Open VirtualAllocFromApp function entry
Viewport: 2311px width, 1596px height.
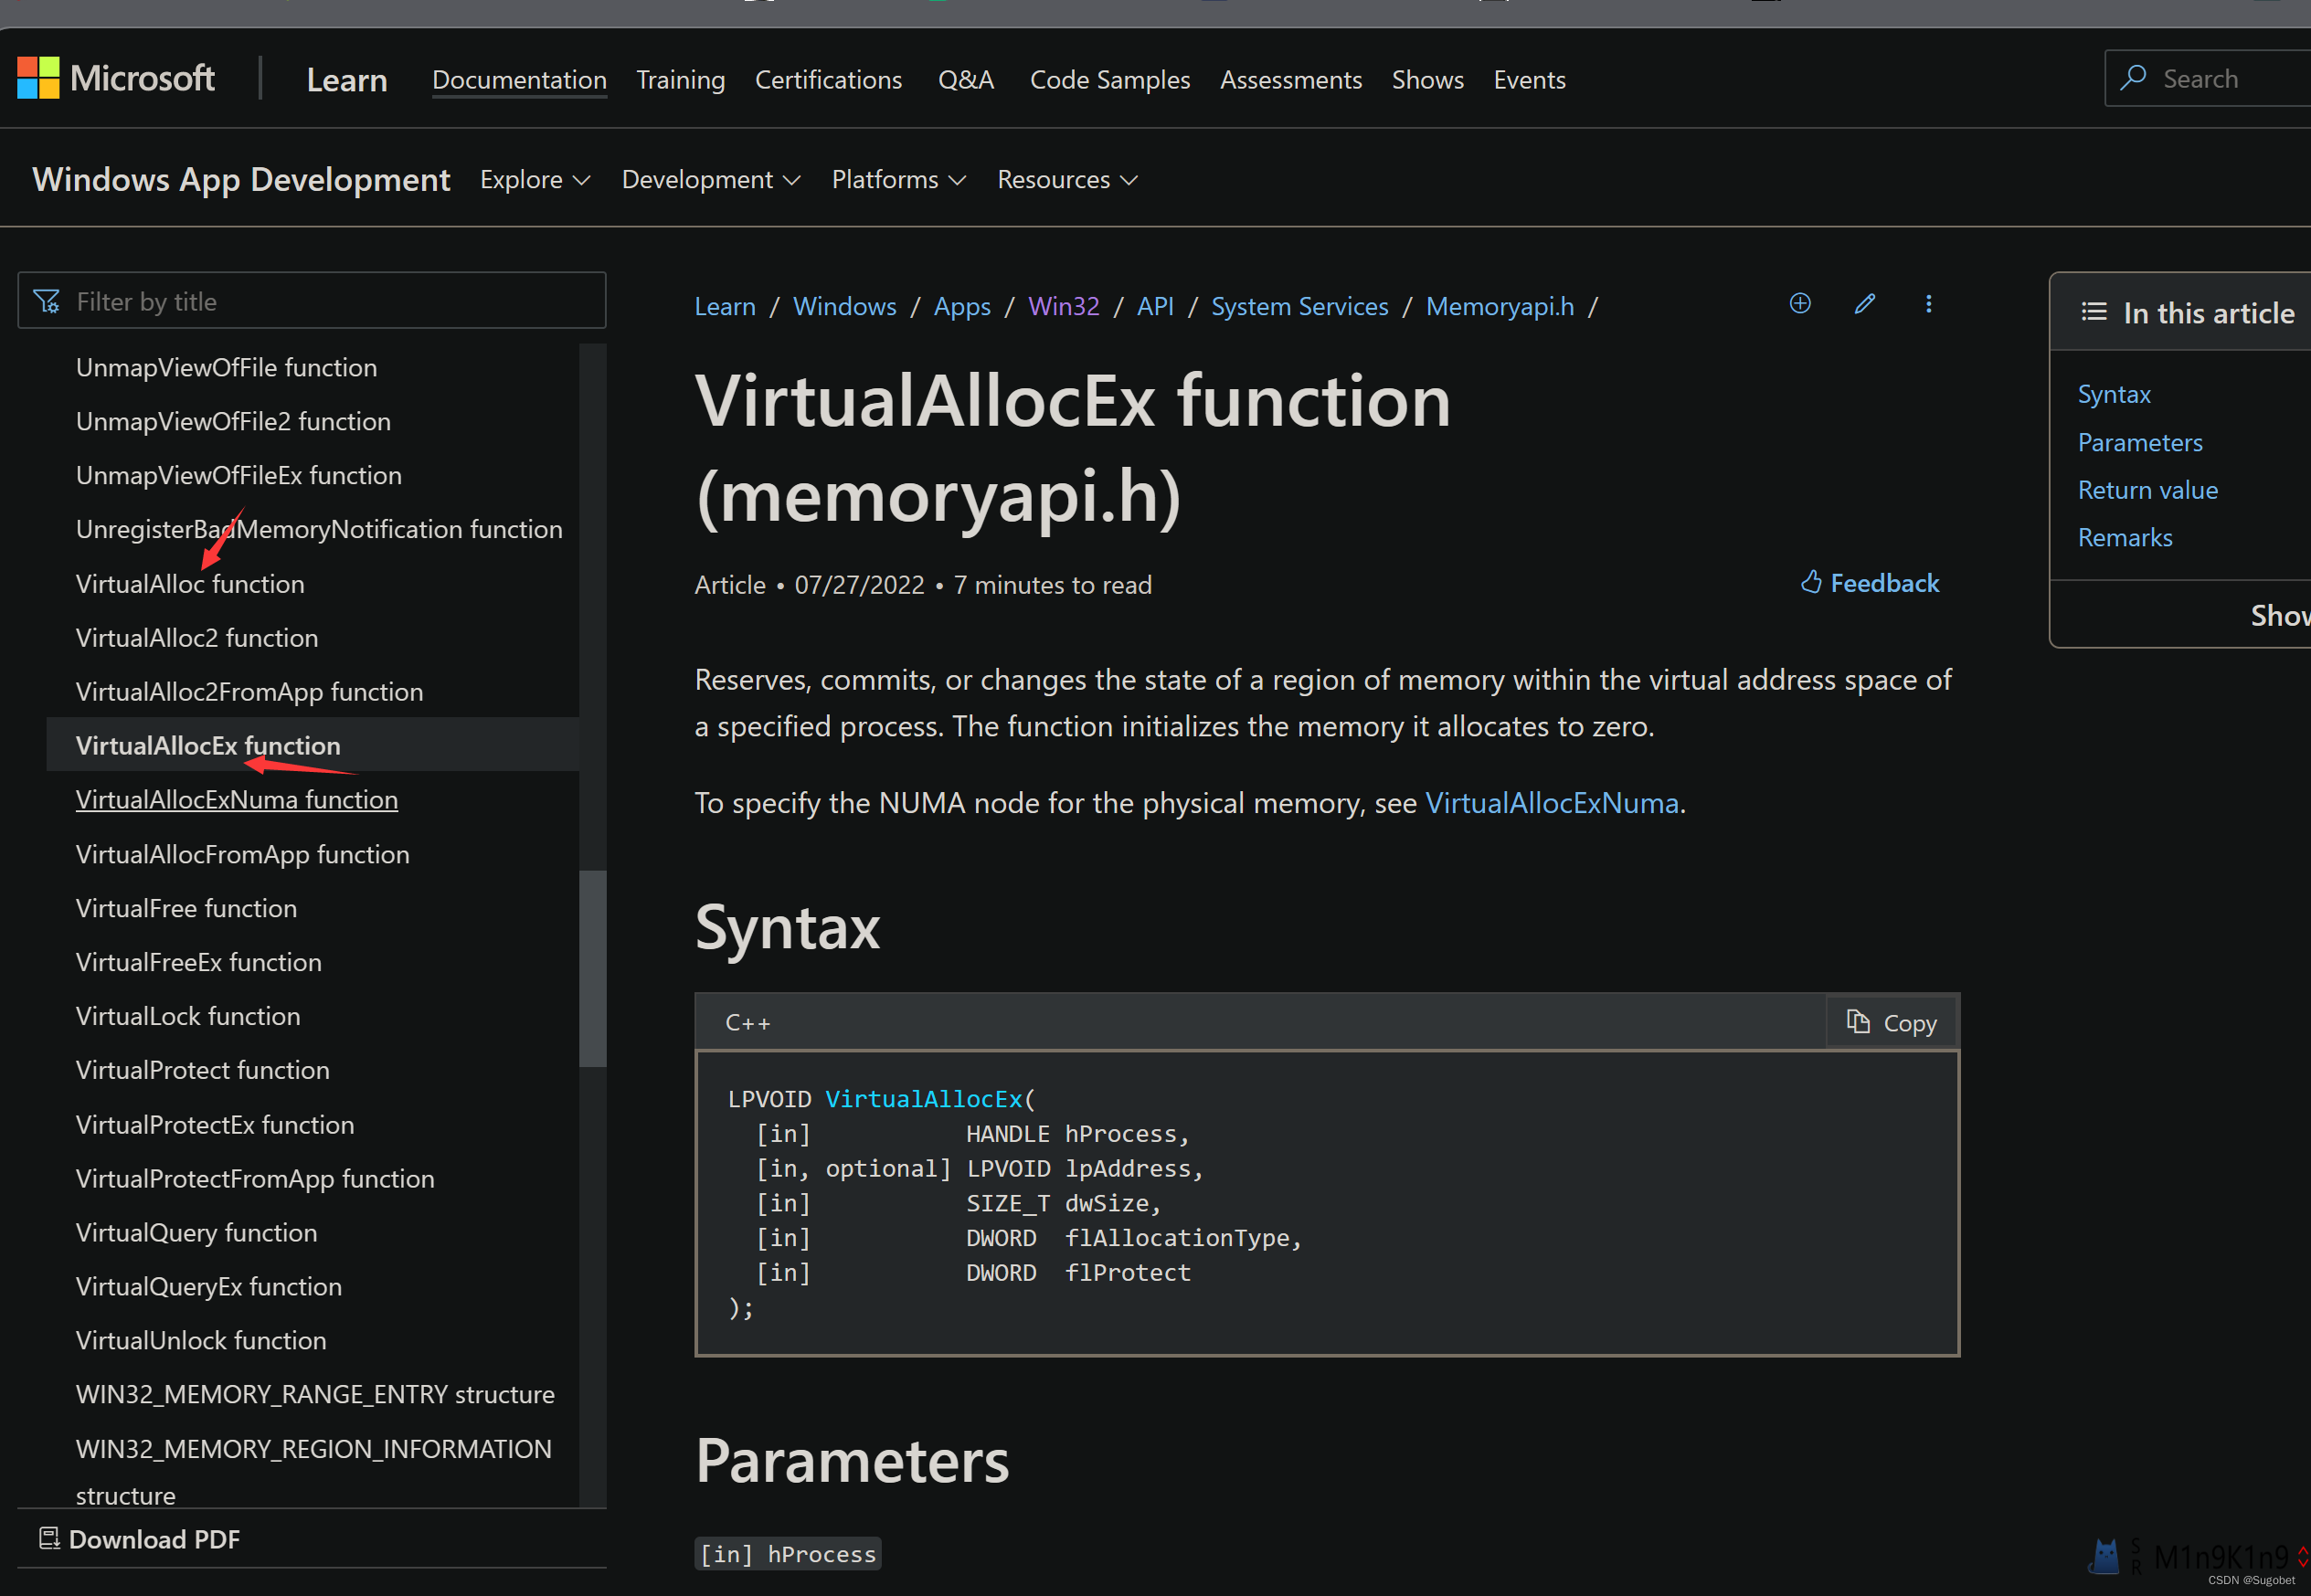(x=242, y=854)
